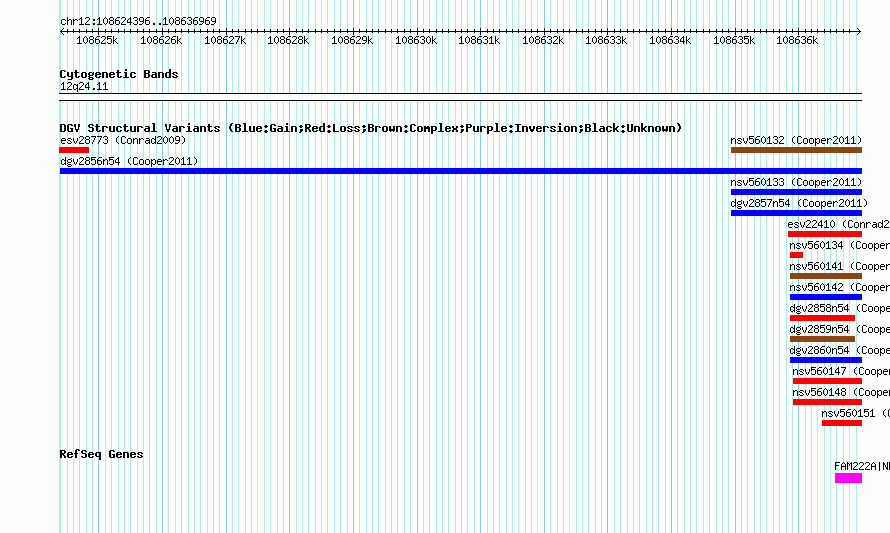This screenshot has width=890, height=533.
Task: Click the red esv22410 loss bar
Action: click(825, 234)
